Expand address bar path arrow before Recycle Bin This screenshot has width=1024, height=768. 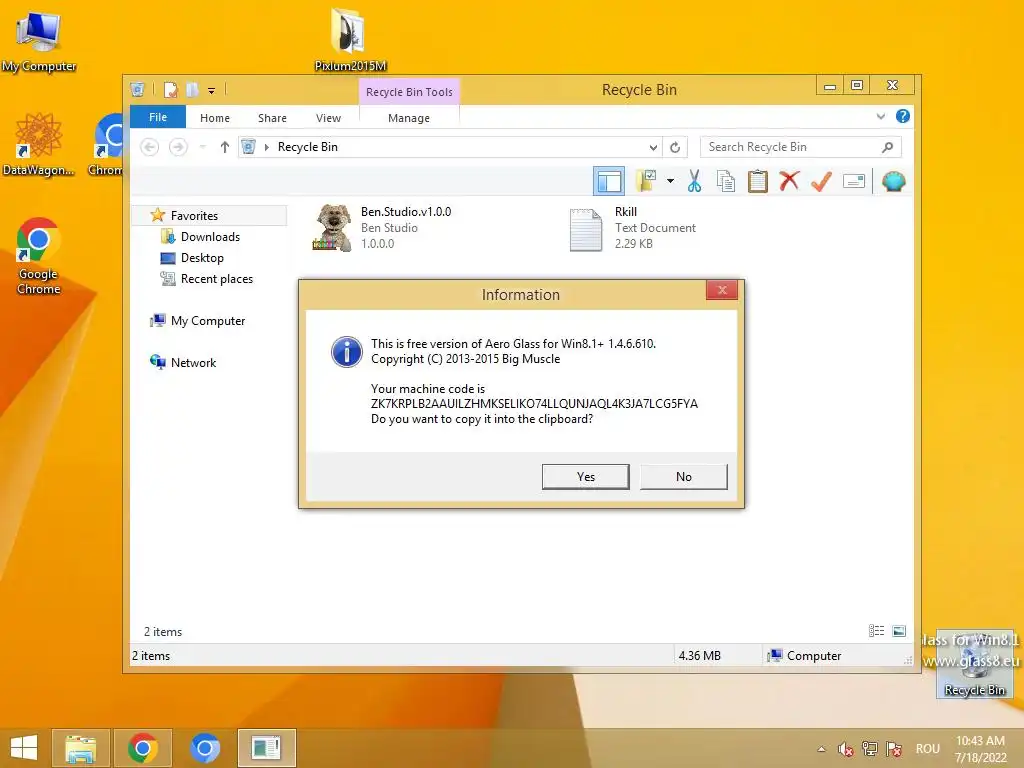coord(266,147)
